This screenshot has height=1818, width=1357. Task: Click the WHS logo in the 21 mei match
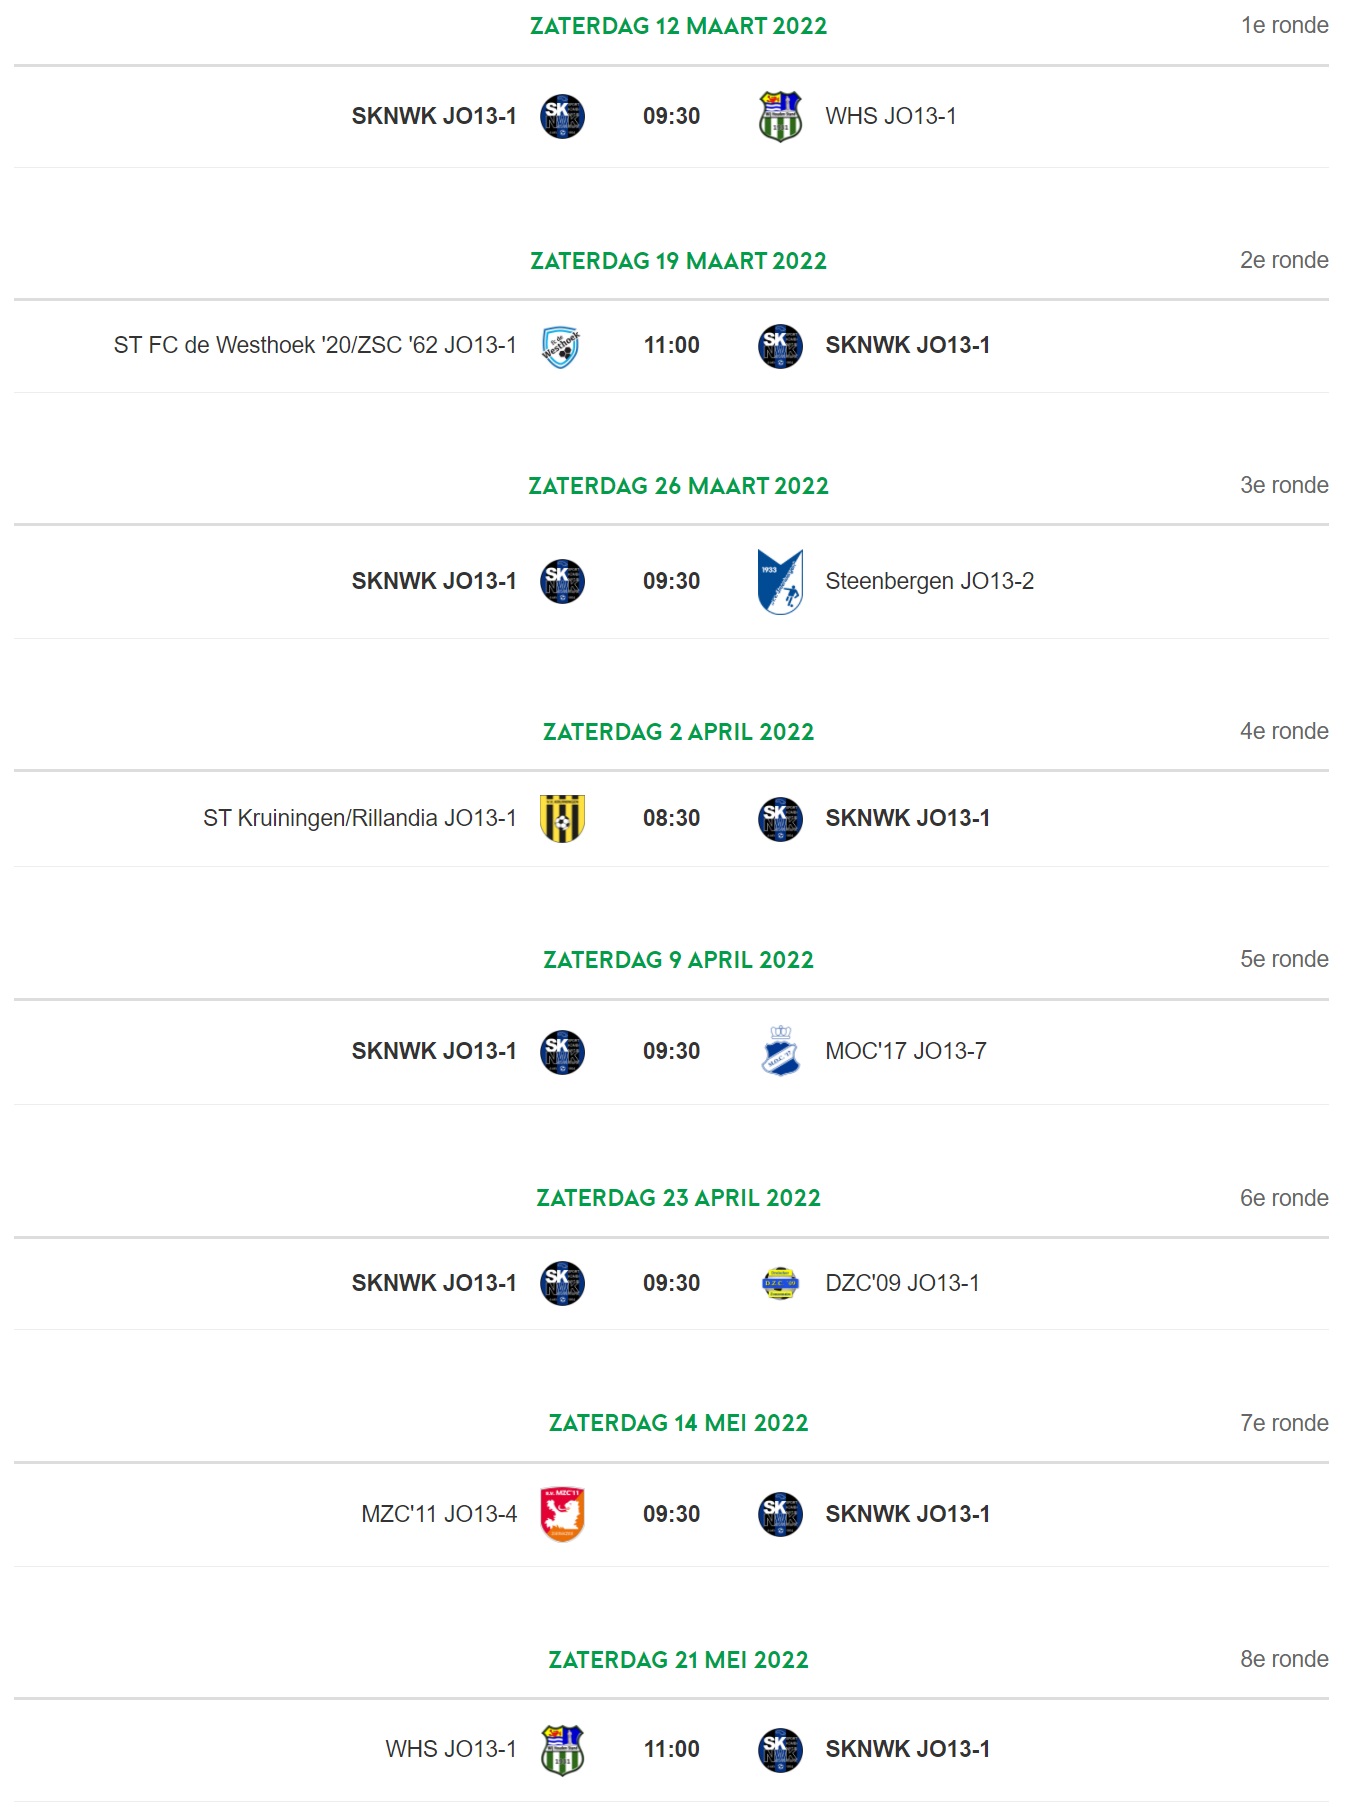(562, 1750)
